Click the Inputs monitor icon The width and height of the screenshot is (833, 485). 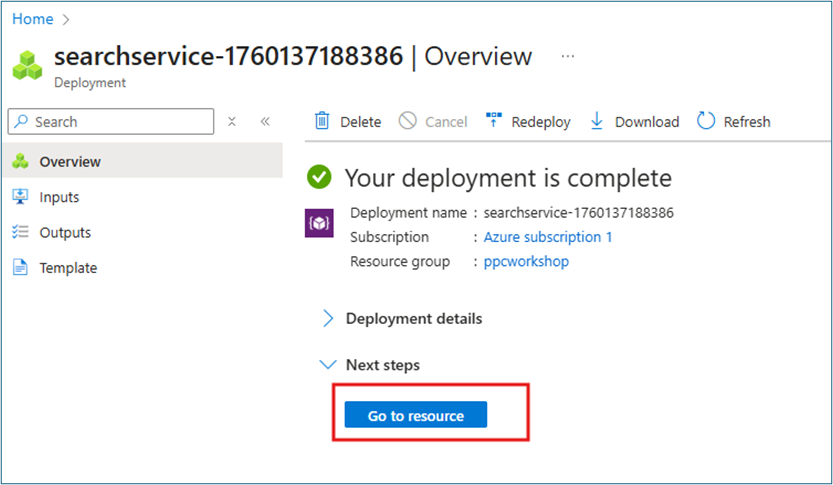(20, 197)
